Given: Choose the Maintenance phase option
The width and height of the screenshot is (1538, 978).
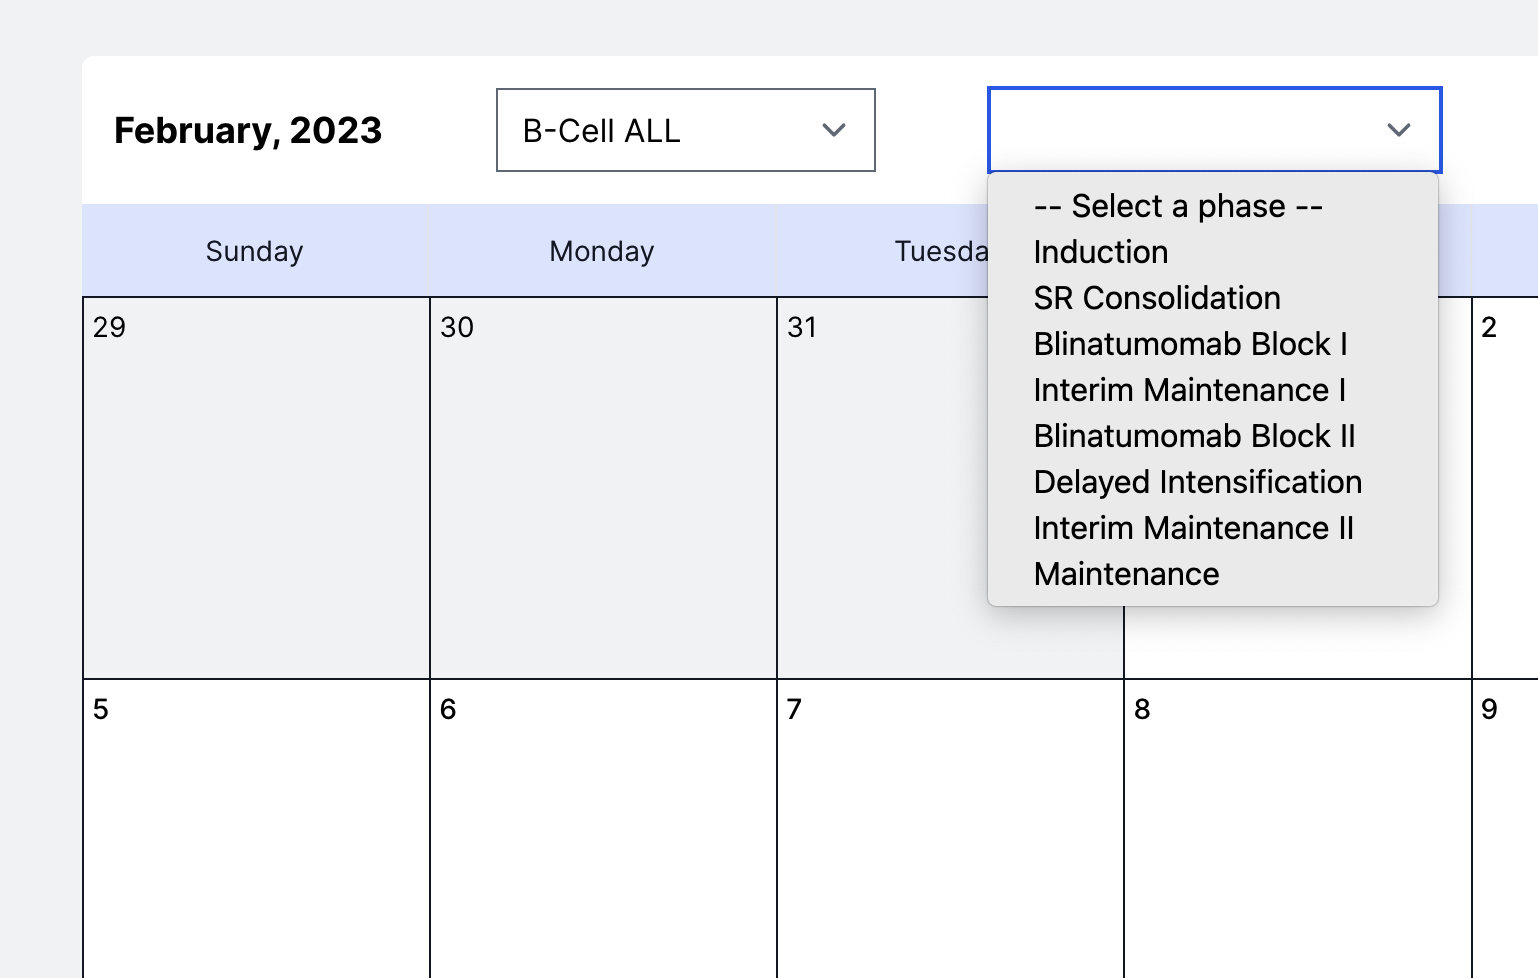Looking at the screenshot, I should click(x=1125, y=574).
